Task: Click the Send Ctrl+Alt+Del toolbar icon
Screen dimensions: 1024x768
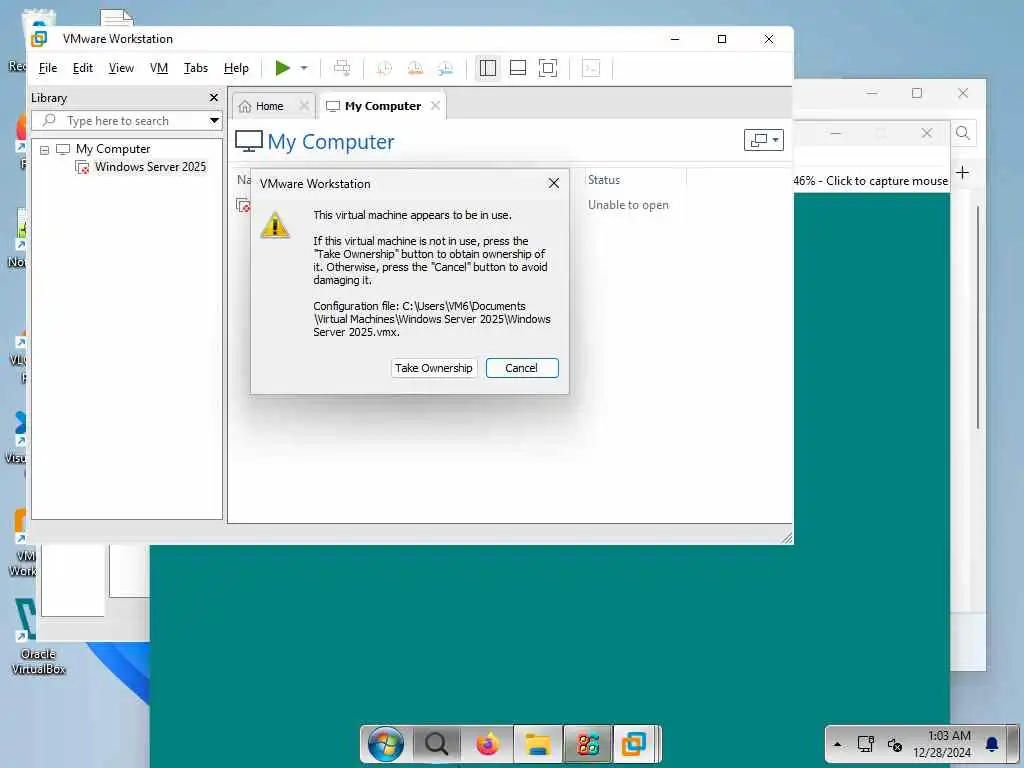Action: coord(342,68)
